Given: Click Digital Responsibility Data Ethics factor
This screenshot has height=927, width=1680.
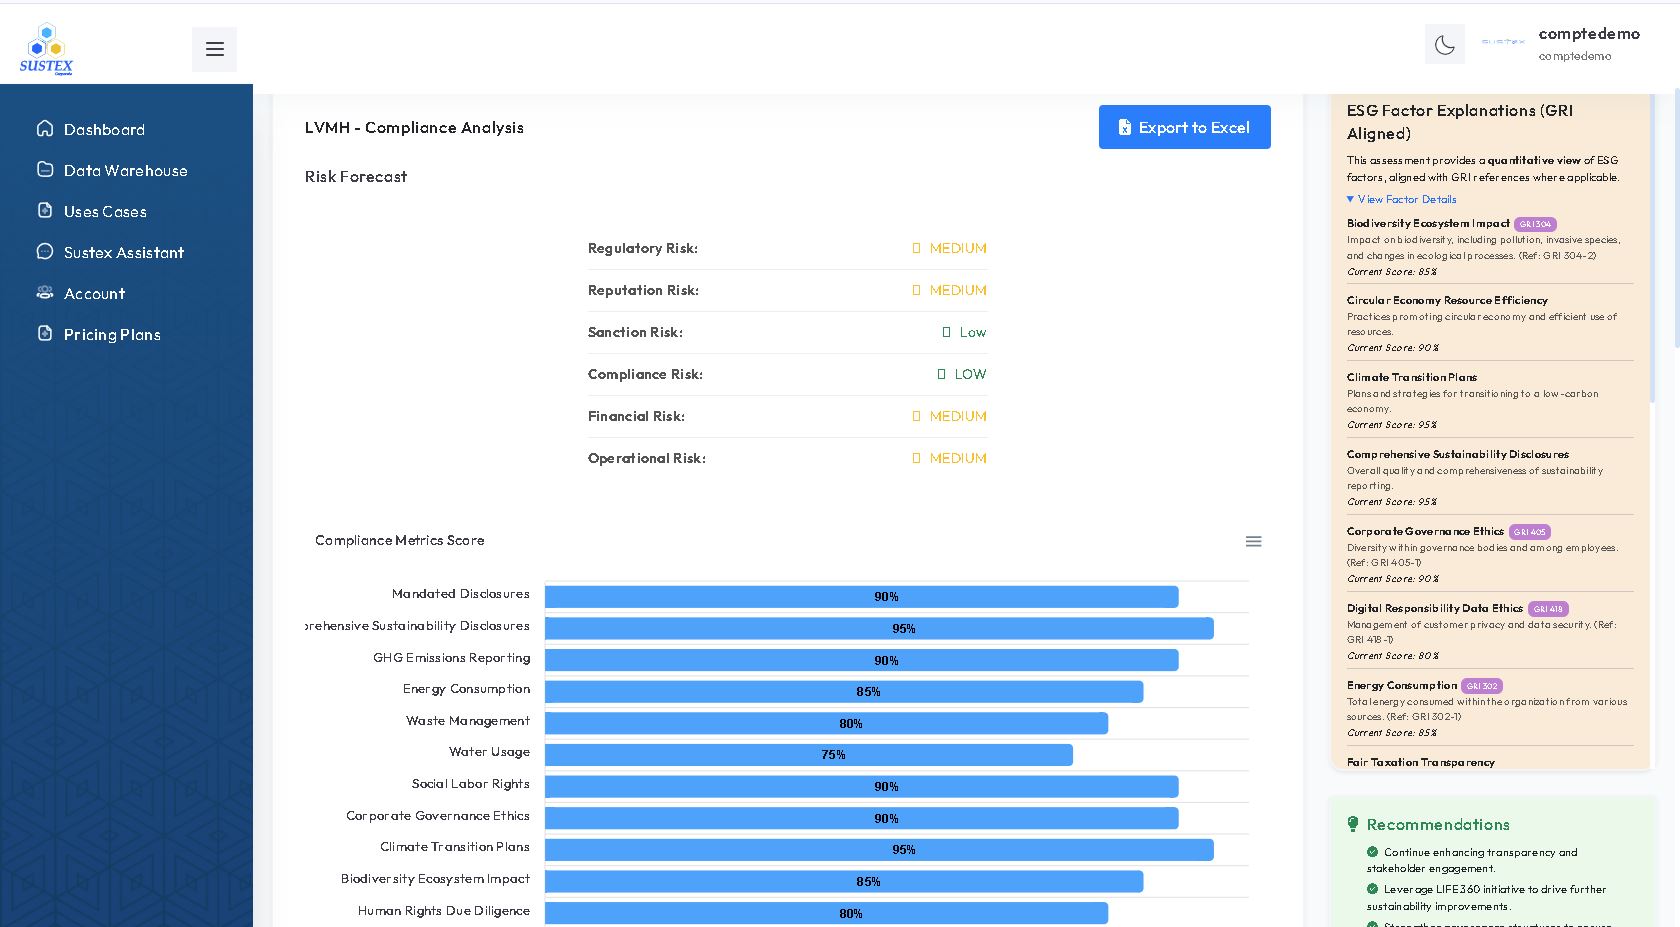Looking at the screenshot, I should point(1434,609).
